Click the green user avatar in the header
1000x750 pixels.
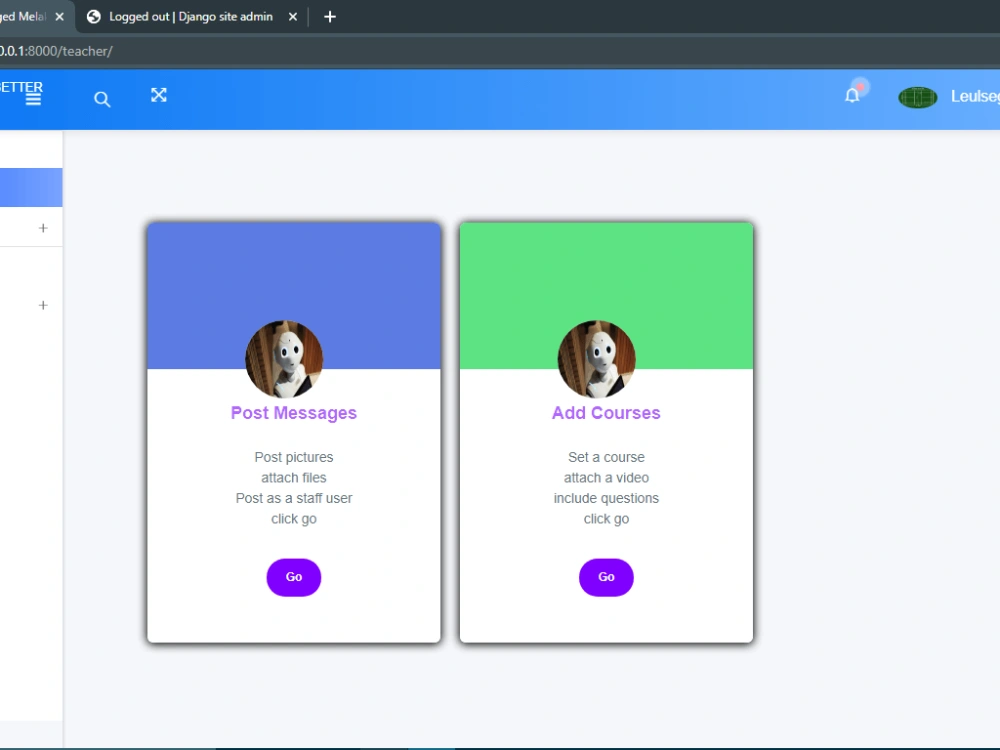coord(917,97)
